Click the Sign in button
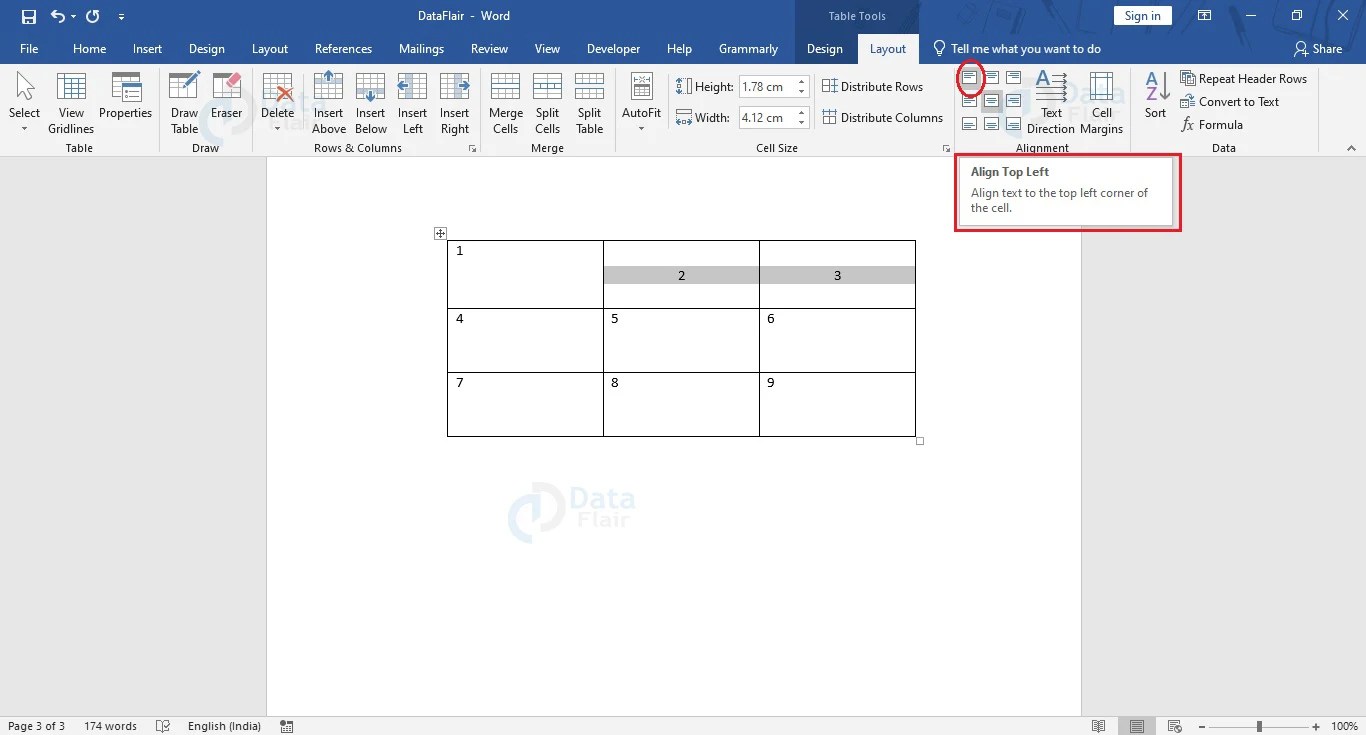This screenshot has width=1366, height=735. coord(1140,15)
